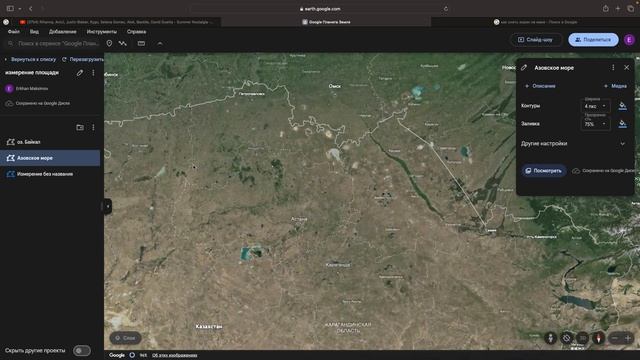Screen dimensions: 640x360
Task: Zoom out with the minus button
Action: pos(615,338)
